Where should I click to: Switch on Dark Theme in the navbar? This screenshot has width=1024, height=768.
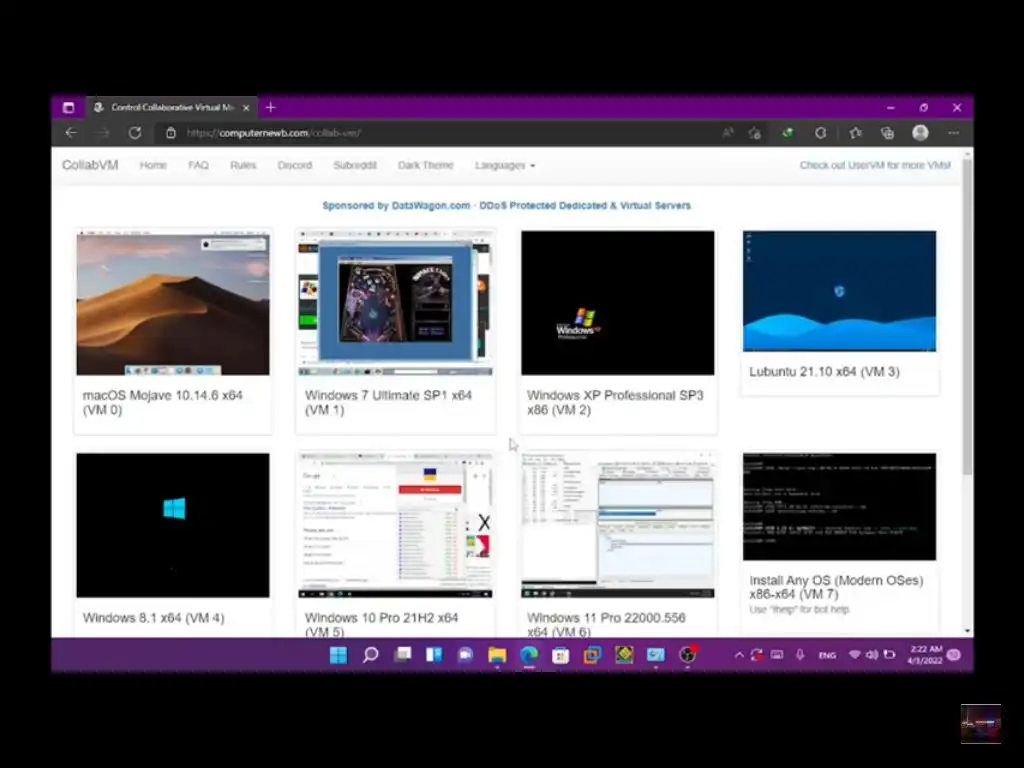(425, 165)
